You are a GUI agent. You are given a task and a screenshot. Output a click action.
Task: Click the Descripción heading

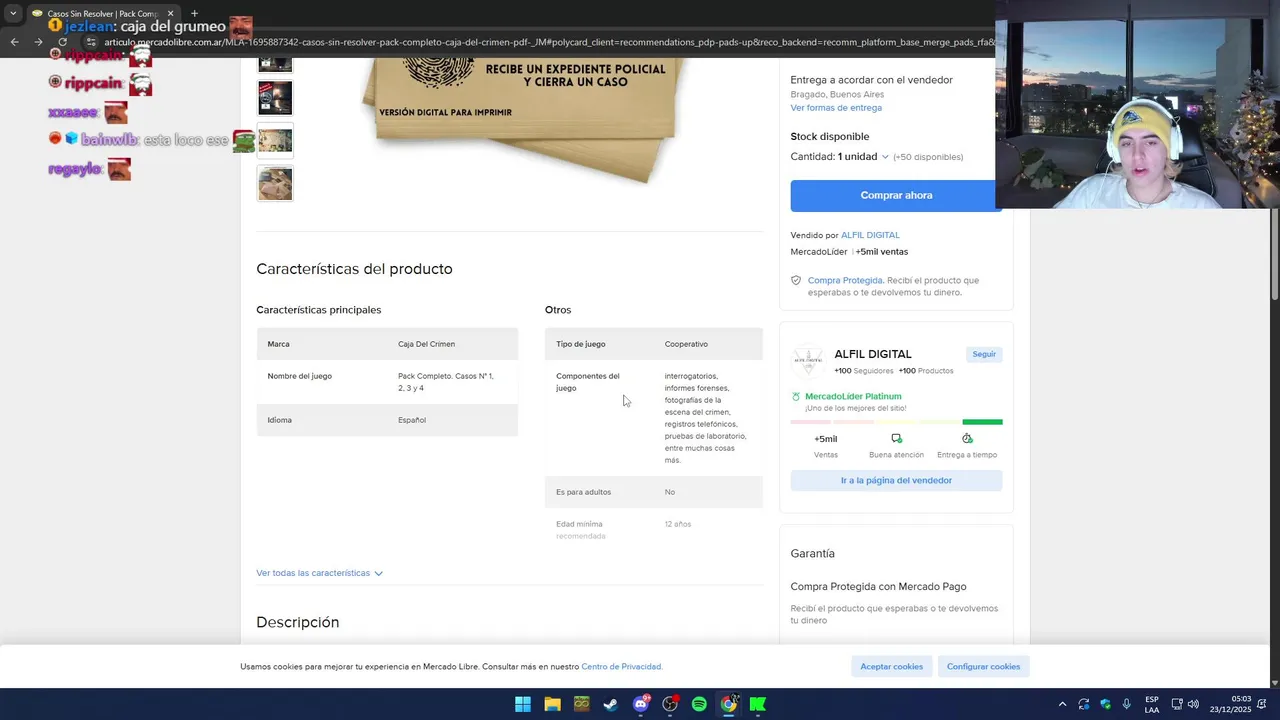[297, 622]
